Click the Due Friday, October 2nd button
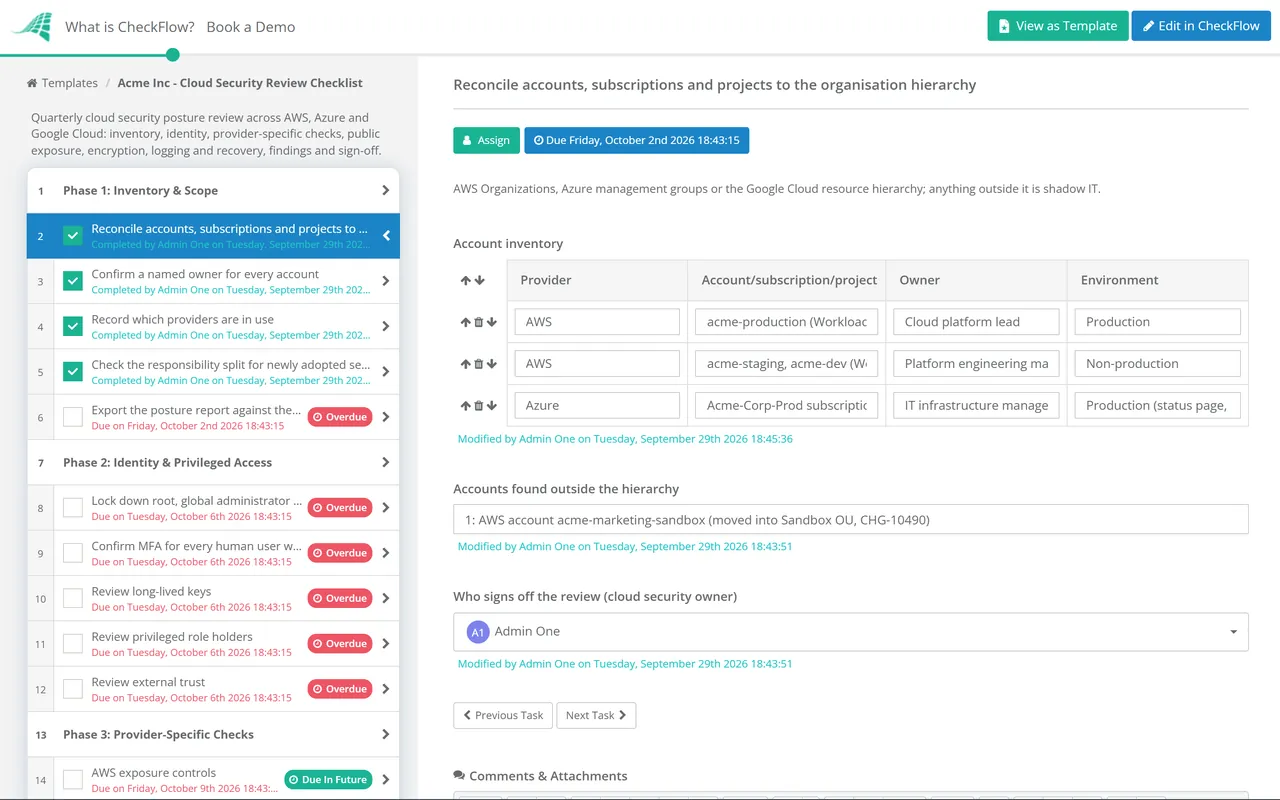The width and height of the screenshot is (1280, 800). tap(637, 140)
